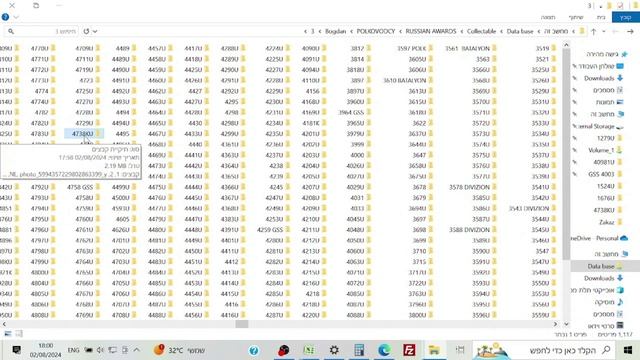
Task: Click the folder search input box
Action: pyautogui.click(x=42, y=31)
